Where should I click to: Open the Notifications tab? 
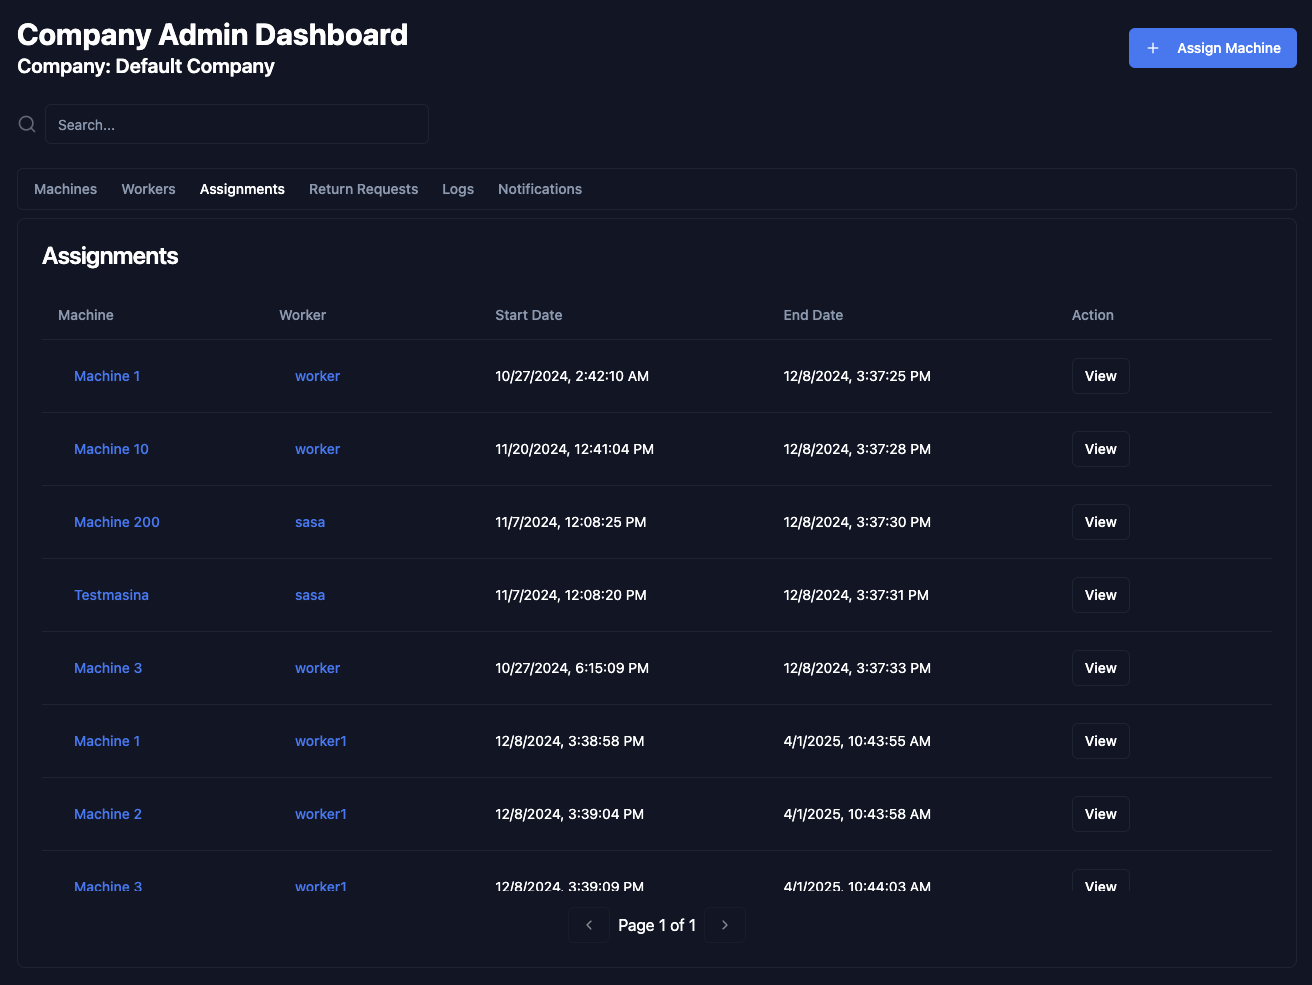[x=539, y=189]
